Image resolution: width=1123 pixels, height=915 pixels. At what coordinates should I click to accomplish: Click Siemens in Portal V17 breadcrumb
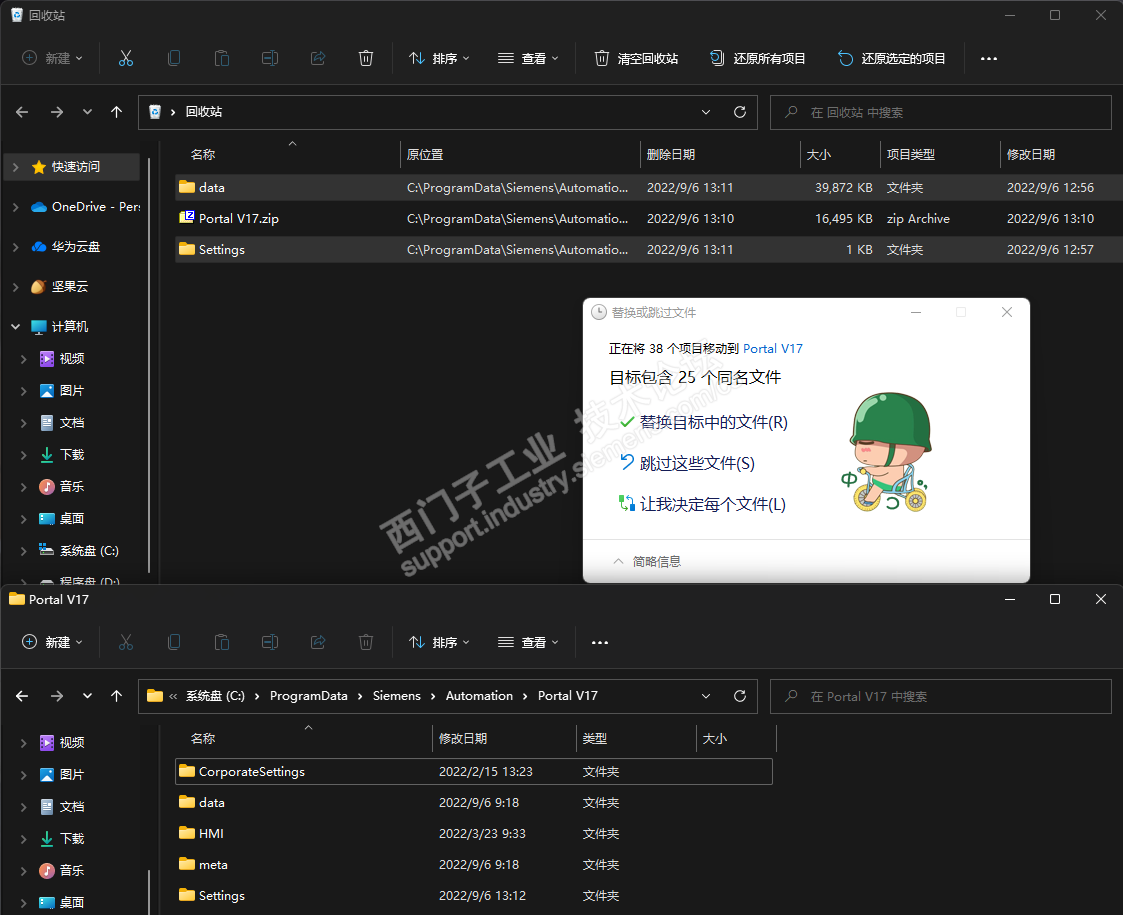[397, 696]
